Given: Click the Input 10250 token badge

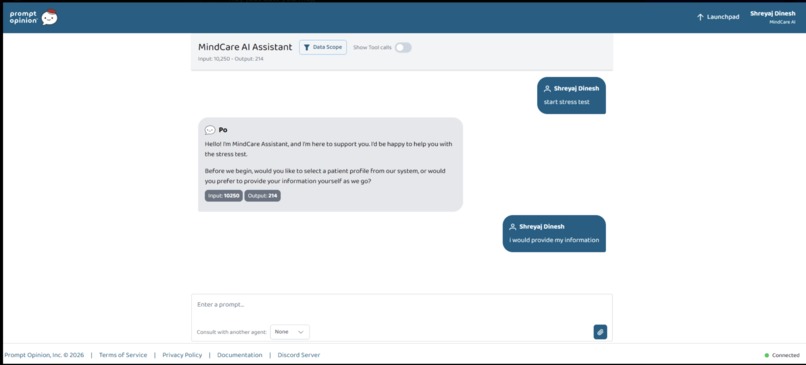Looking at the screenshot, I should click(224, 196).
